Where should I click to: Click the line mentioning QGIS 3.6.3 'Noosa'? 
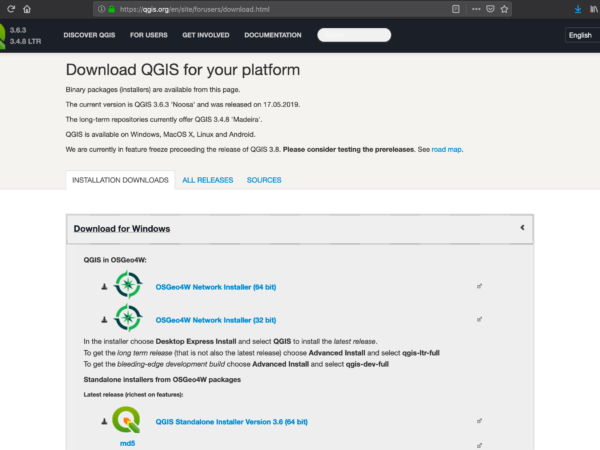(x=183, y=104)
